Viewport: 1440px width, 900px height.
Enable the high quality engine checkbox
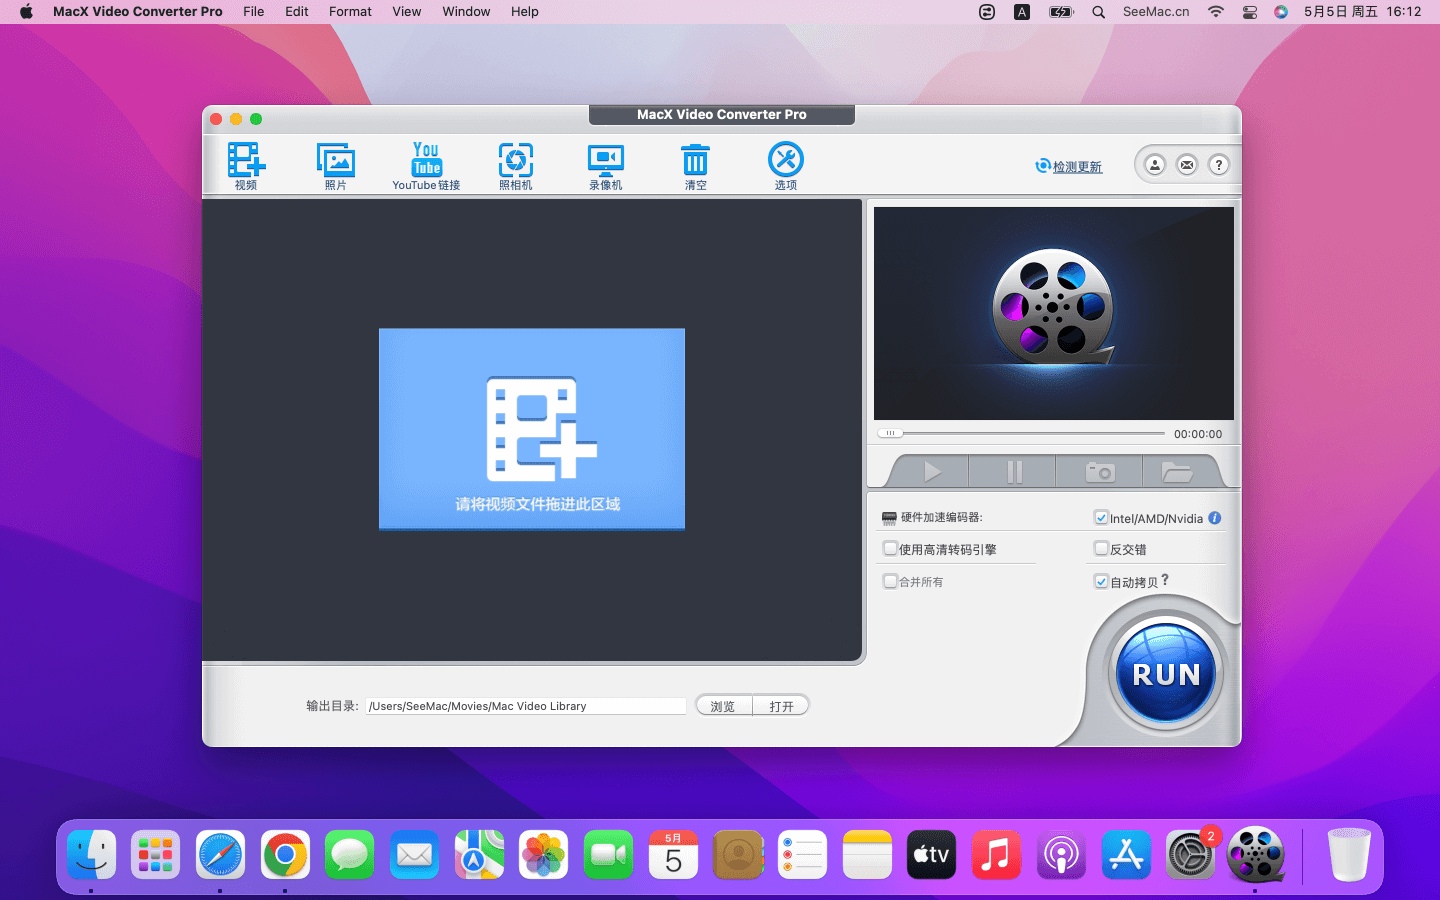pos(890,549)
